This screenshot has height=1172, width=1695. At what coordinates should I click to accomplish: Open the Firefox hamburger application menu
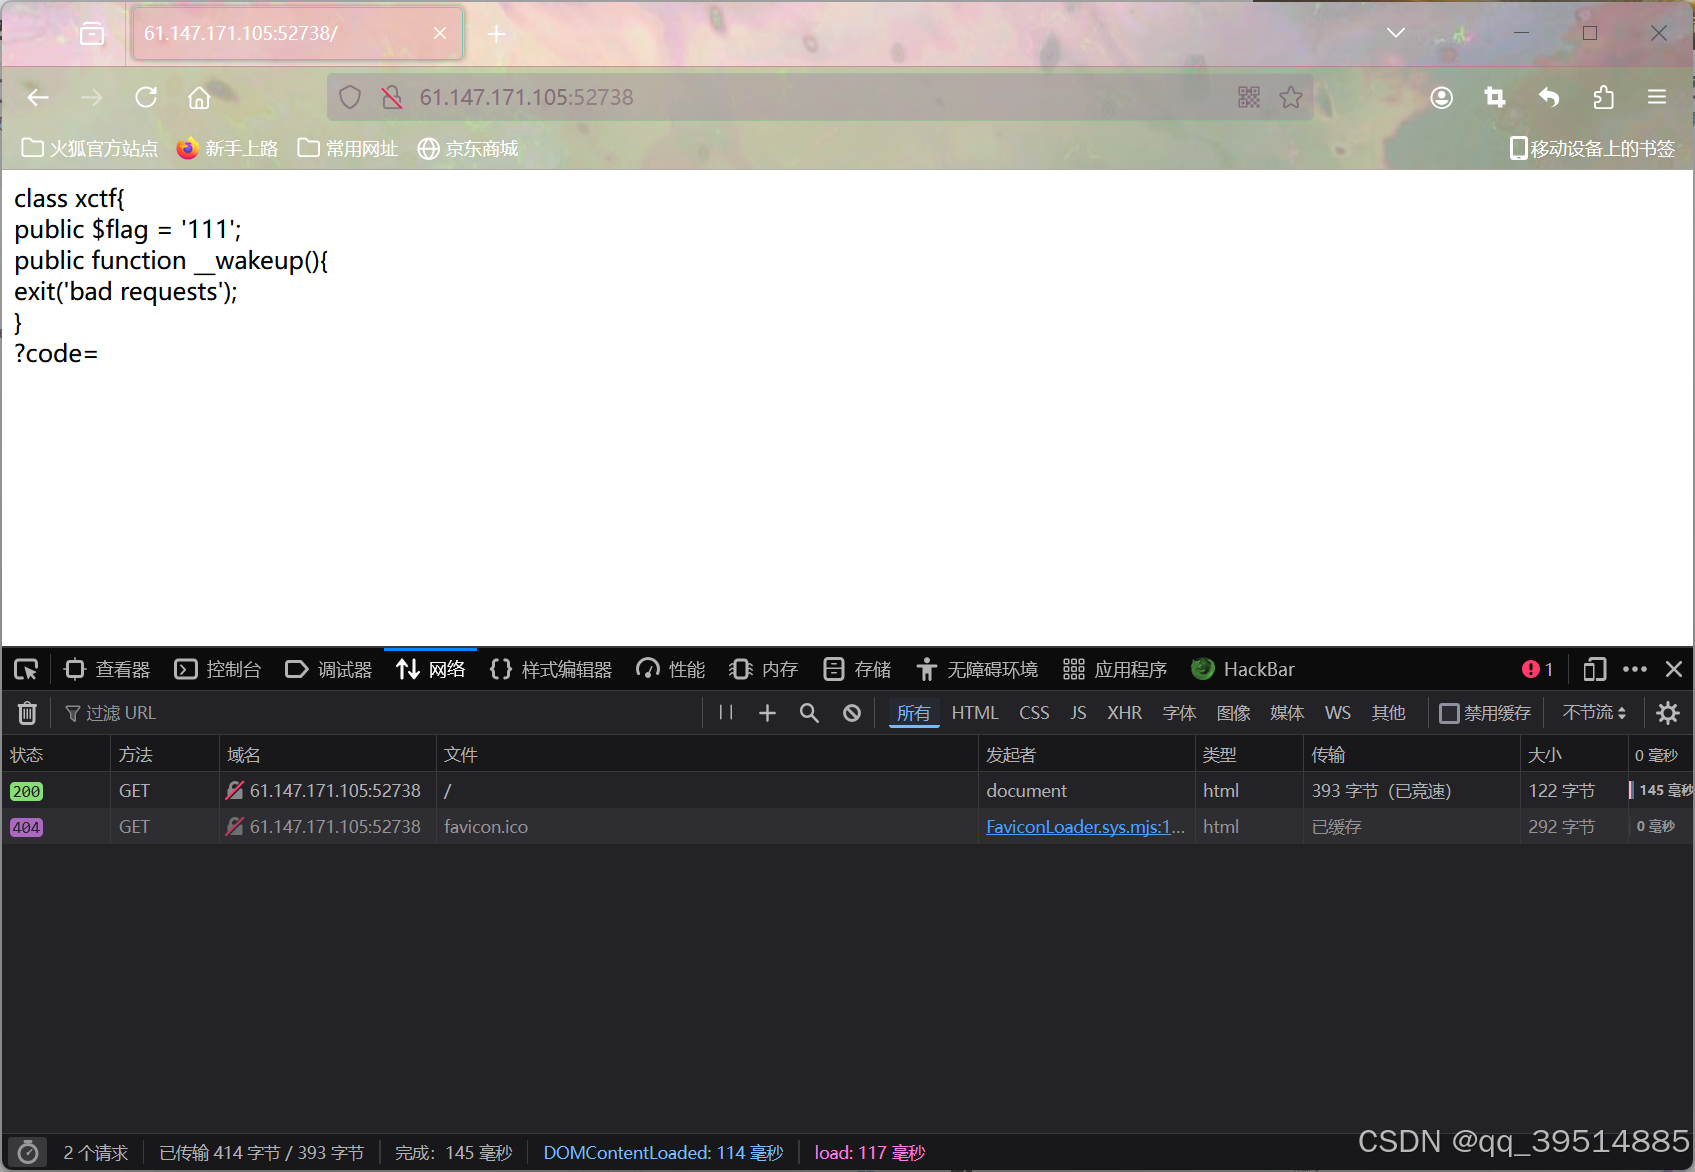pos(1657,97)
